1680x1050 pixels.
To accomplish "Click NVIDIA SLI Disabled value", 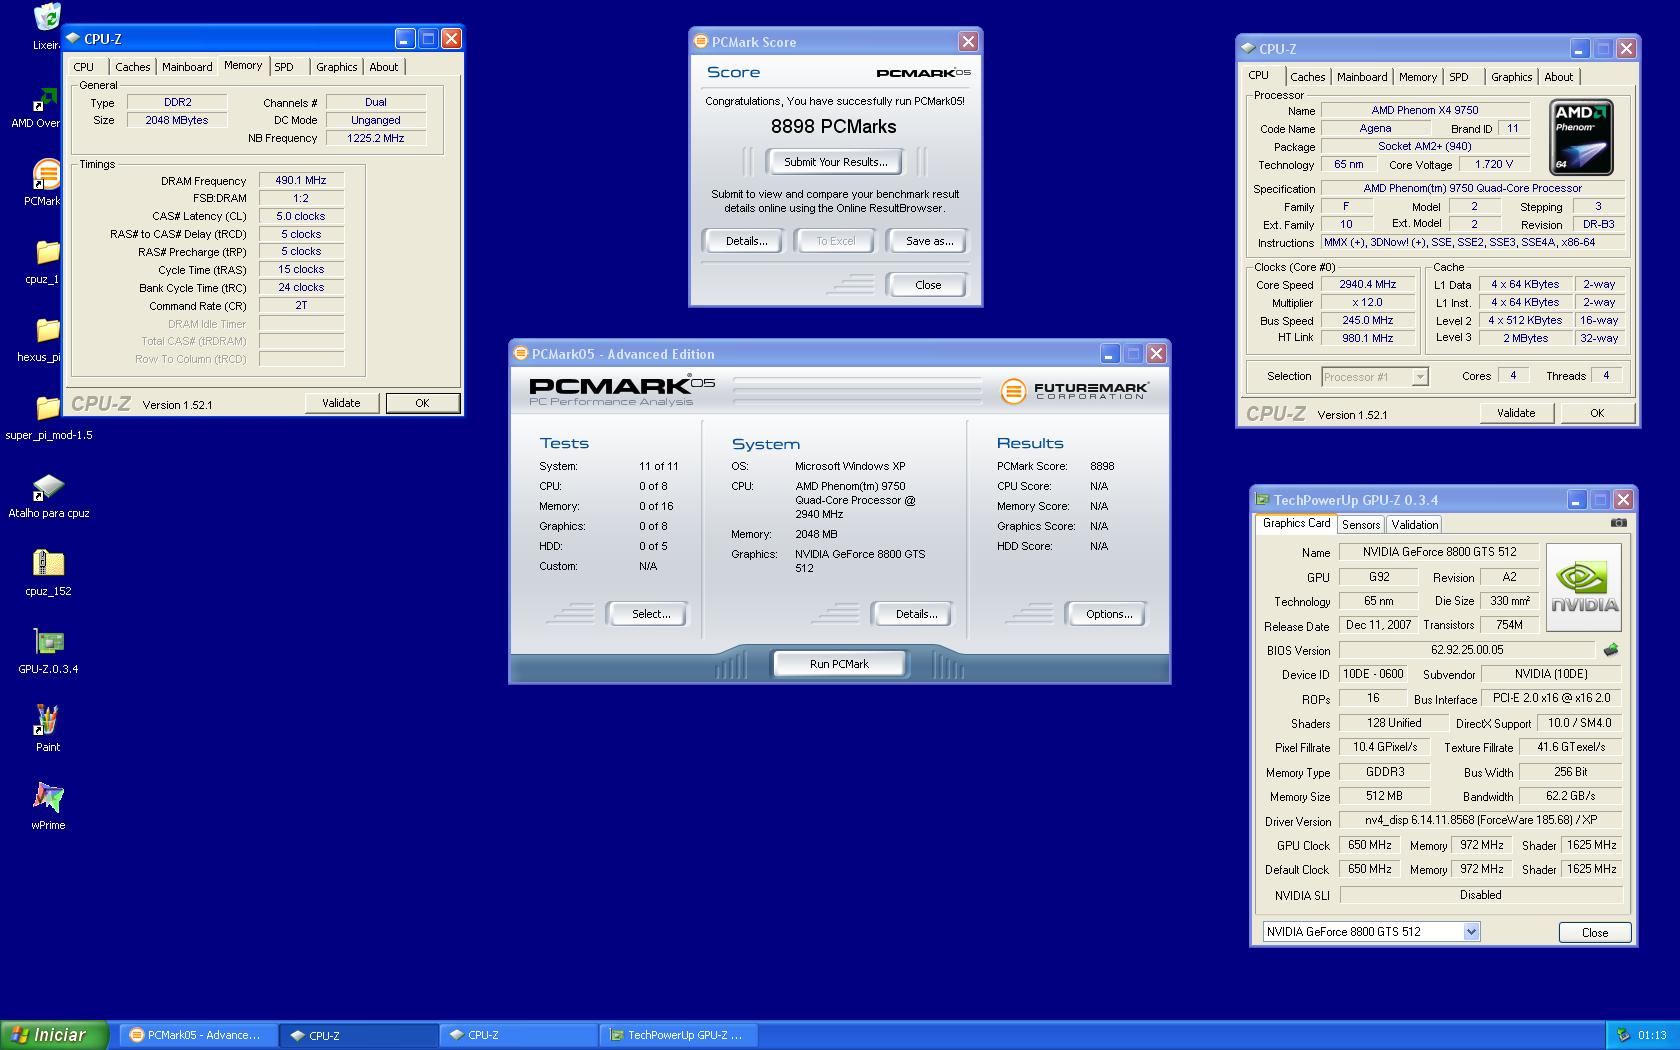I will point(1480,895).
